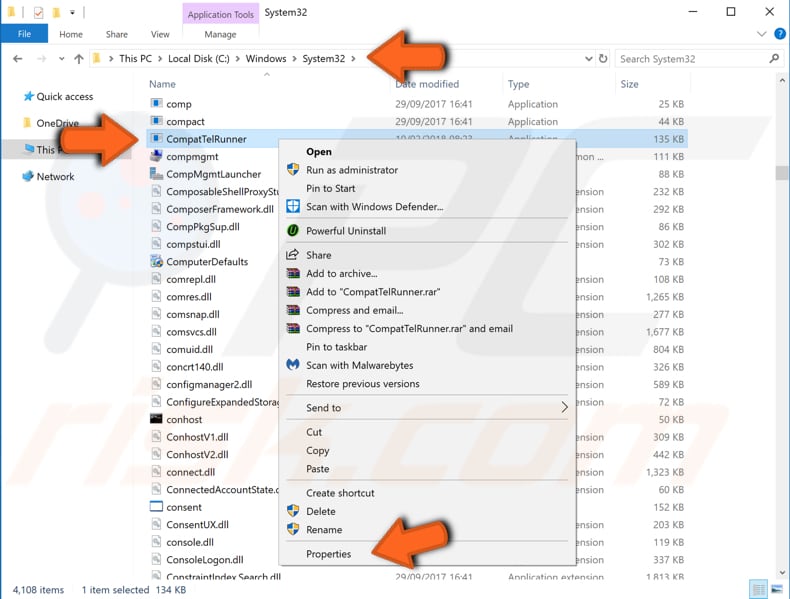Image resolution: width=790 pixels, height=599 pixels.
Task: Select Run as administrator
Action: 352,170
